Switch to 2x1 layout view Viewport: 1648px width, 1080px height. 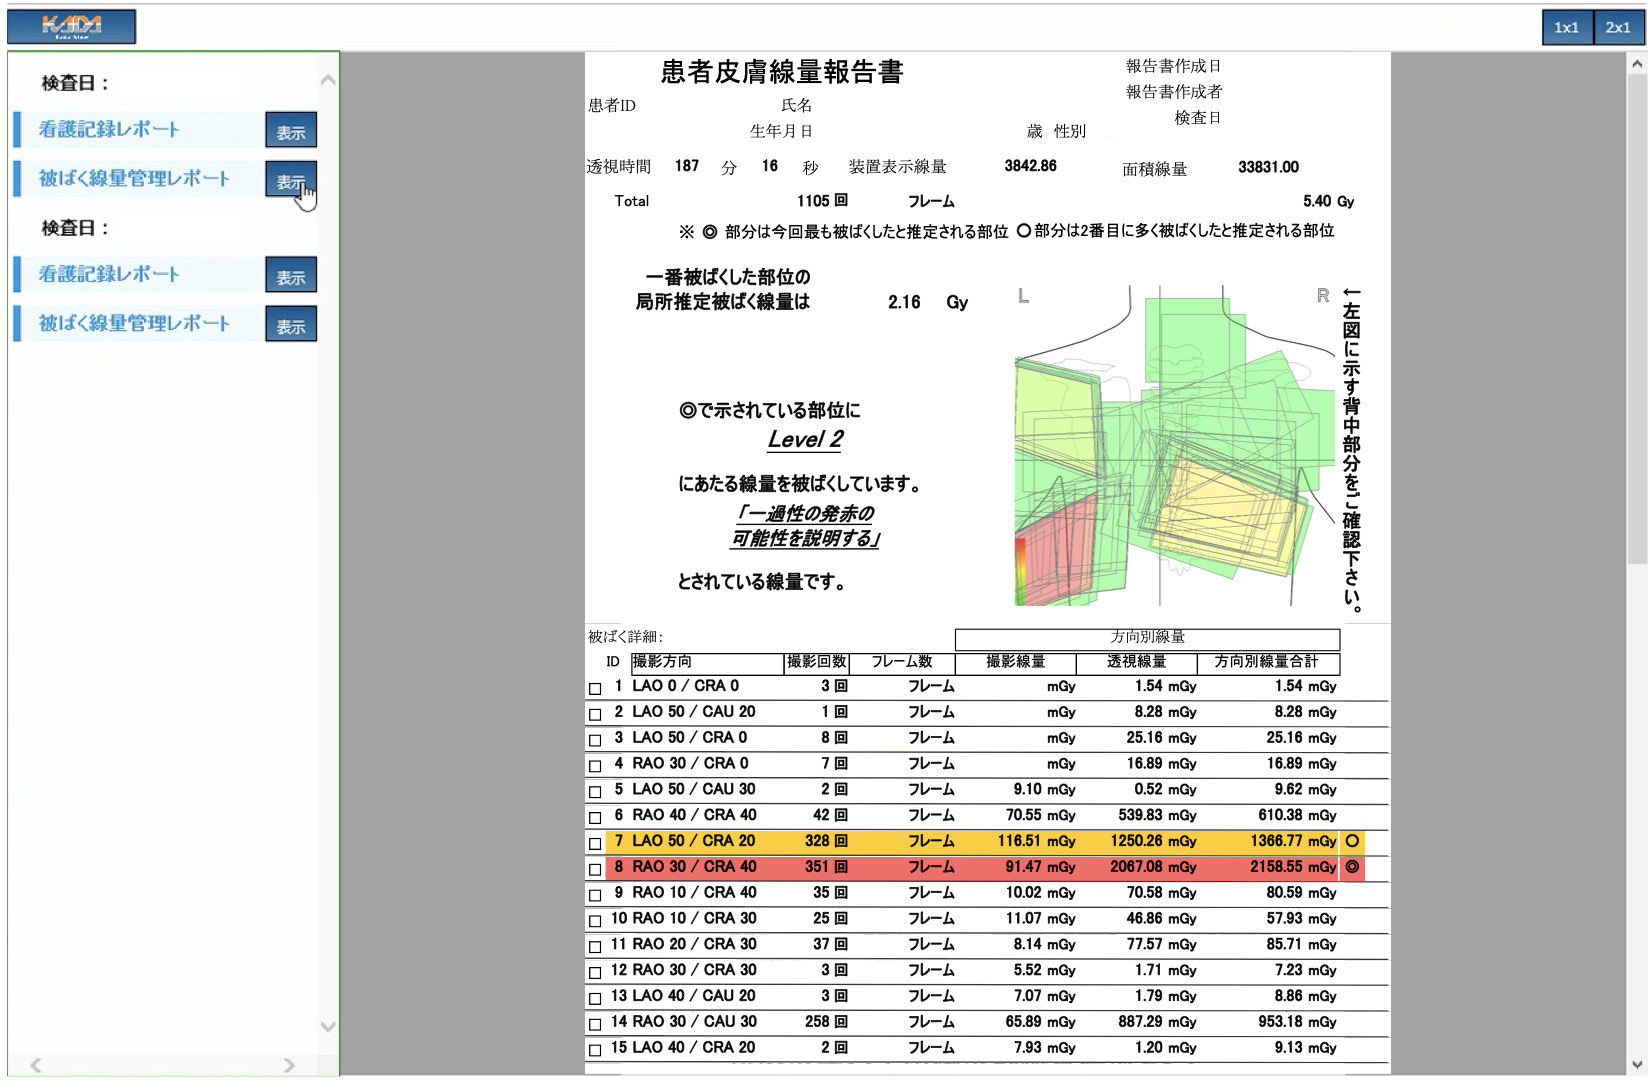[1617, 28]
